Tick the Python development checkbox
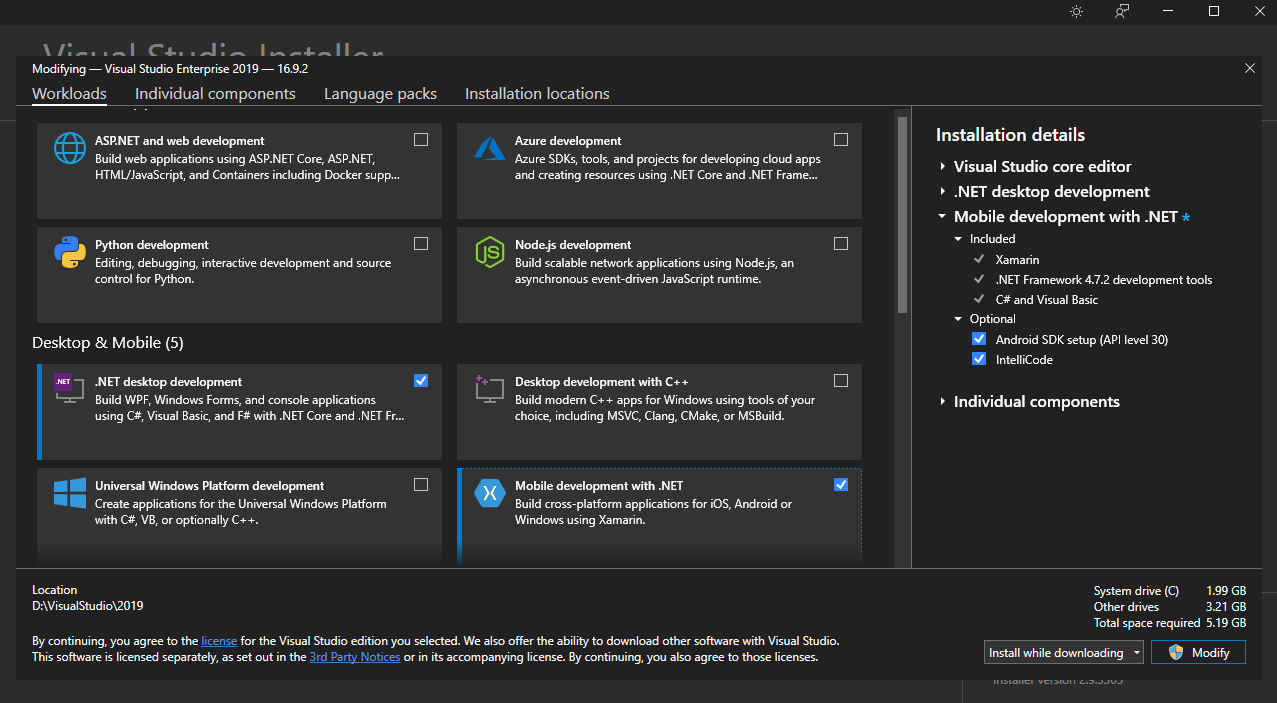This screenshot has height=703, width=1277. [x=421, y=243]
